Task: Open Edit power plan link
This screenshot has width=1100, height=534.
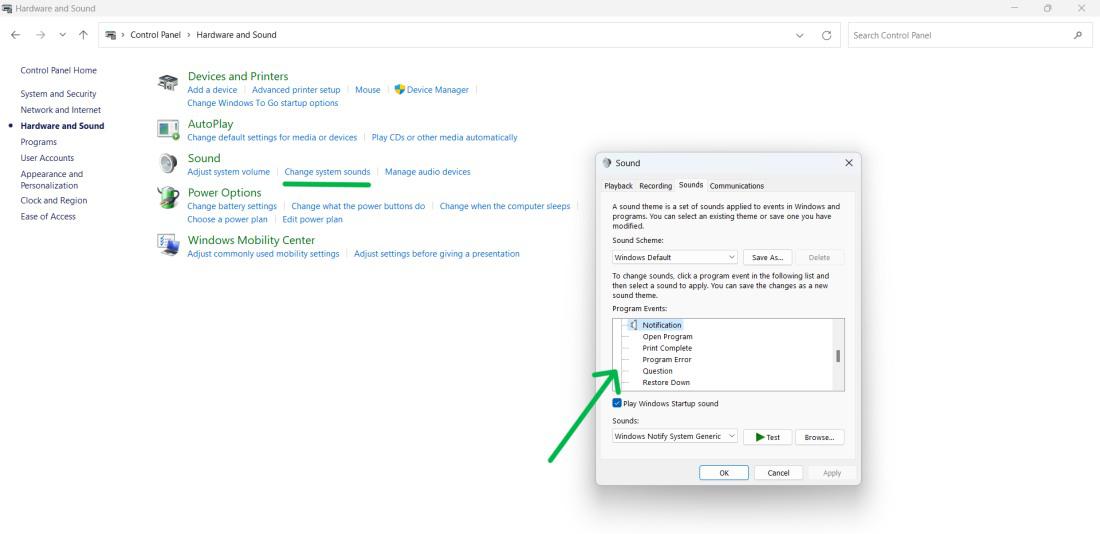Action: point(312,220)
